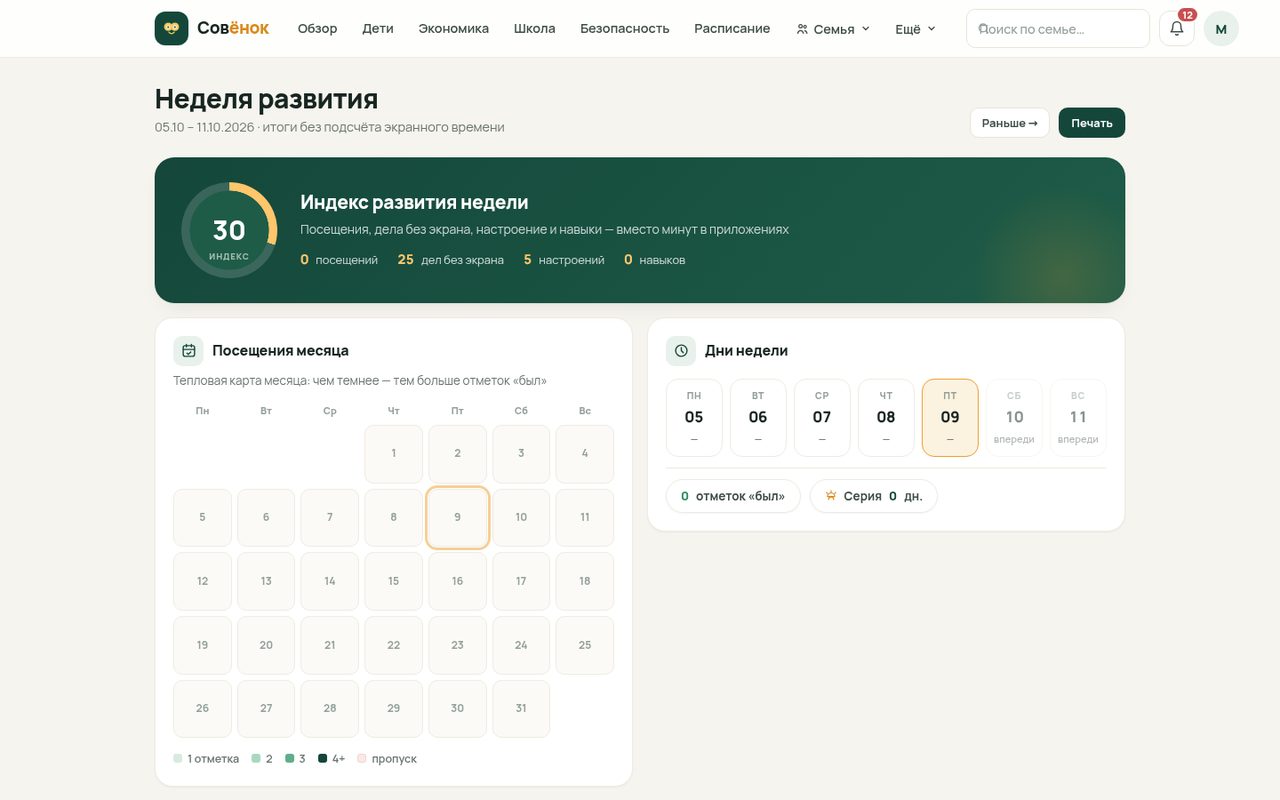Click the Серия 0 дн. chip

[873, 496]
